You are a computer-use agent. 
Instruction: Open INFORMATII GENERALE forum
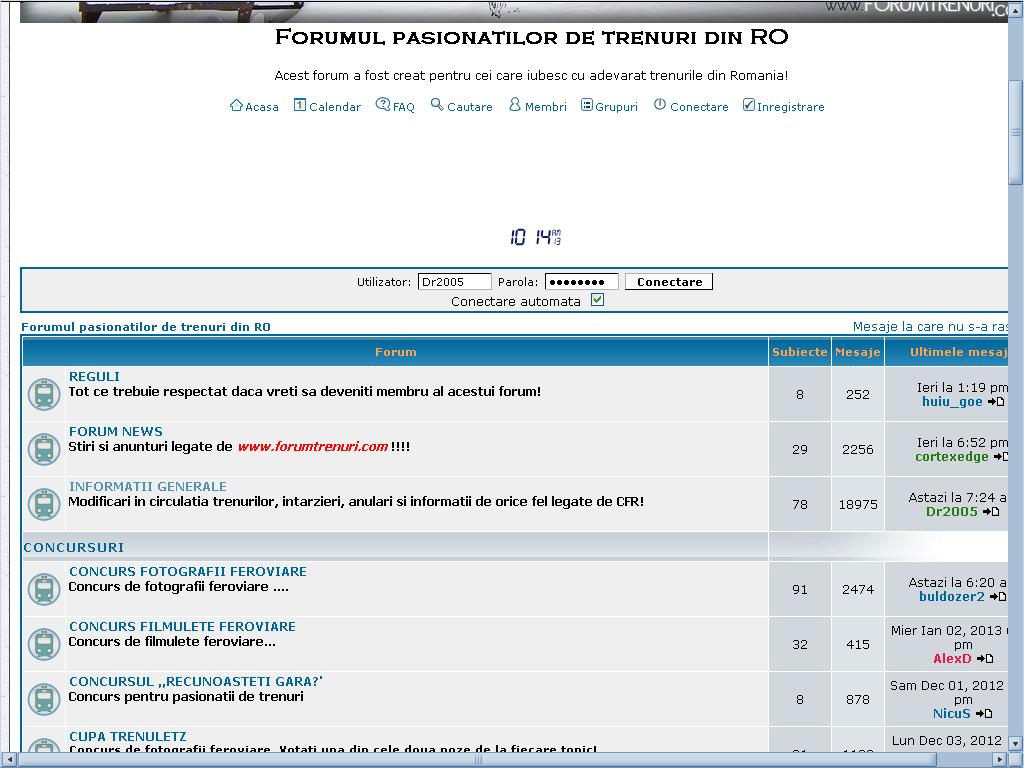point(148,487)
